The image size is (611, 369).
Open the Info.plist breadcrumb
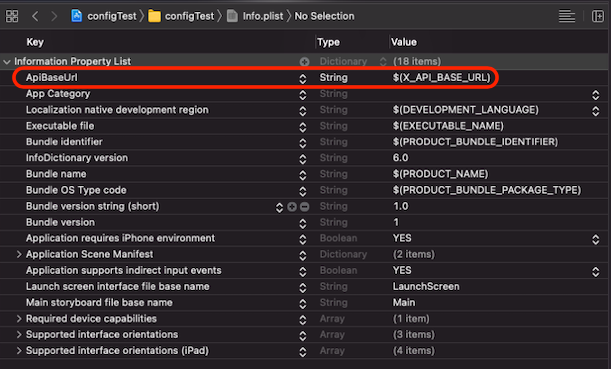256,16
